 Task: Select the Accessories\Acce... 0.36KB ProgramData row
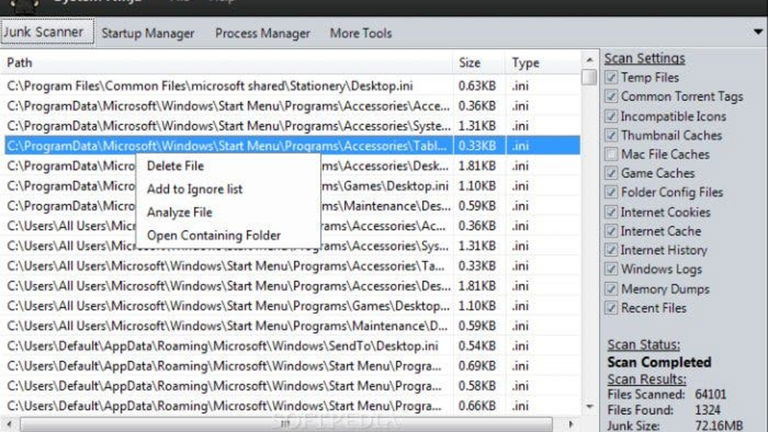292,106
